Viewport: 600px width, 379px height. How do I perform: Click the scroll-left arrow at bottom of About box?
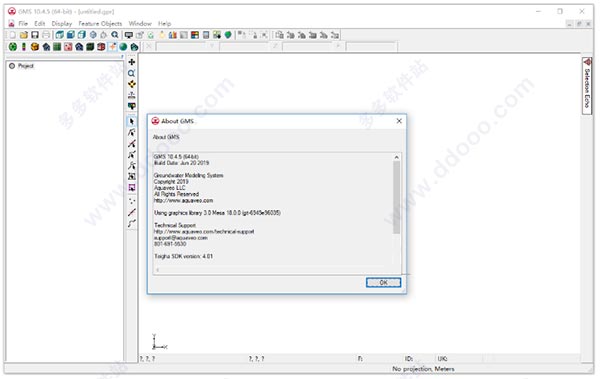(x=157, y=270)
